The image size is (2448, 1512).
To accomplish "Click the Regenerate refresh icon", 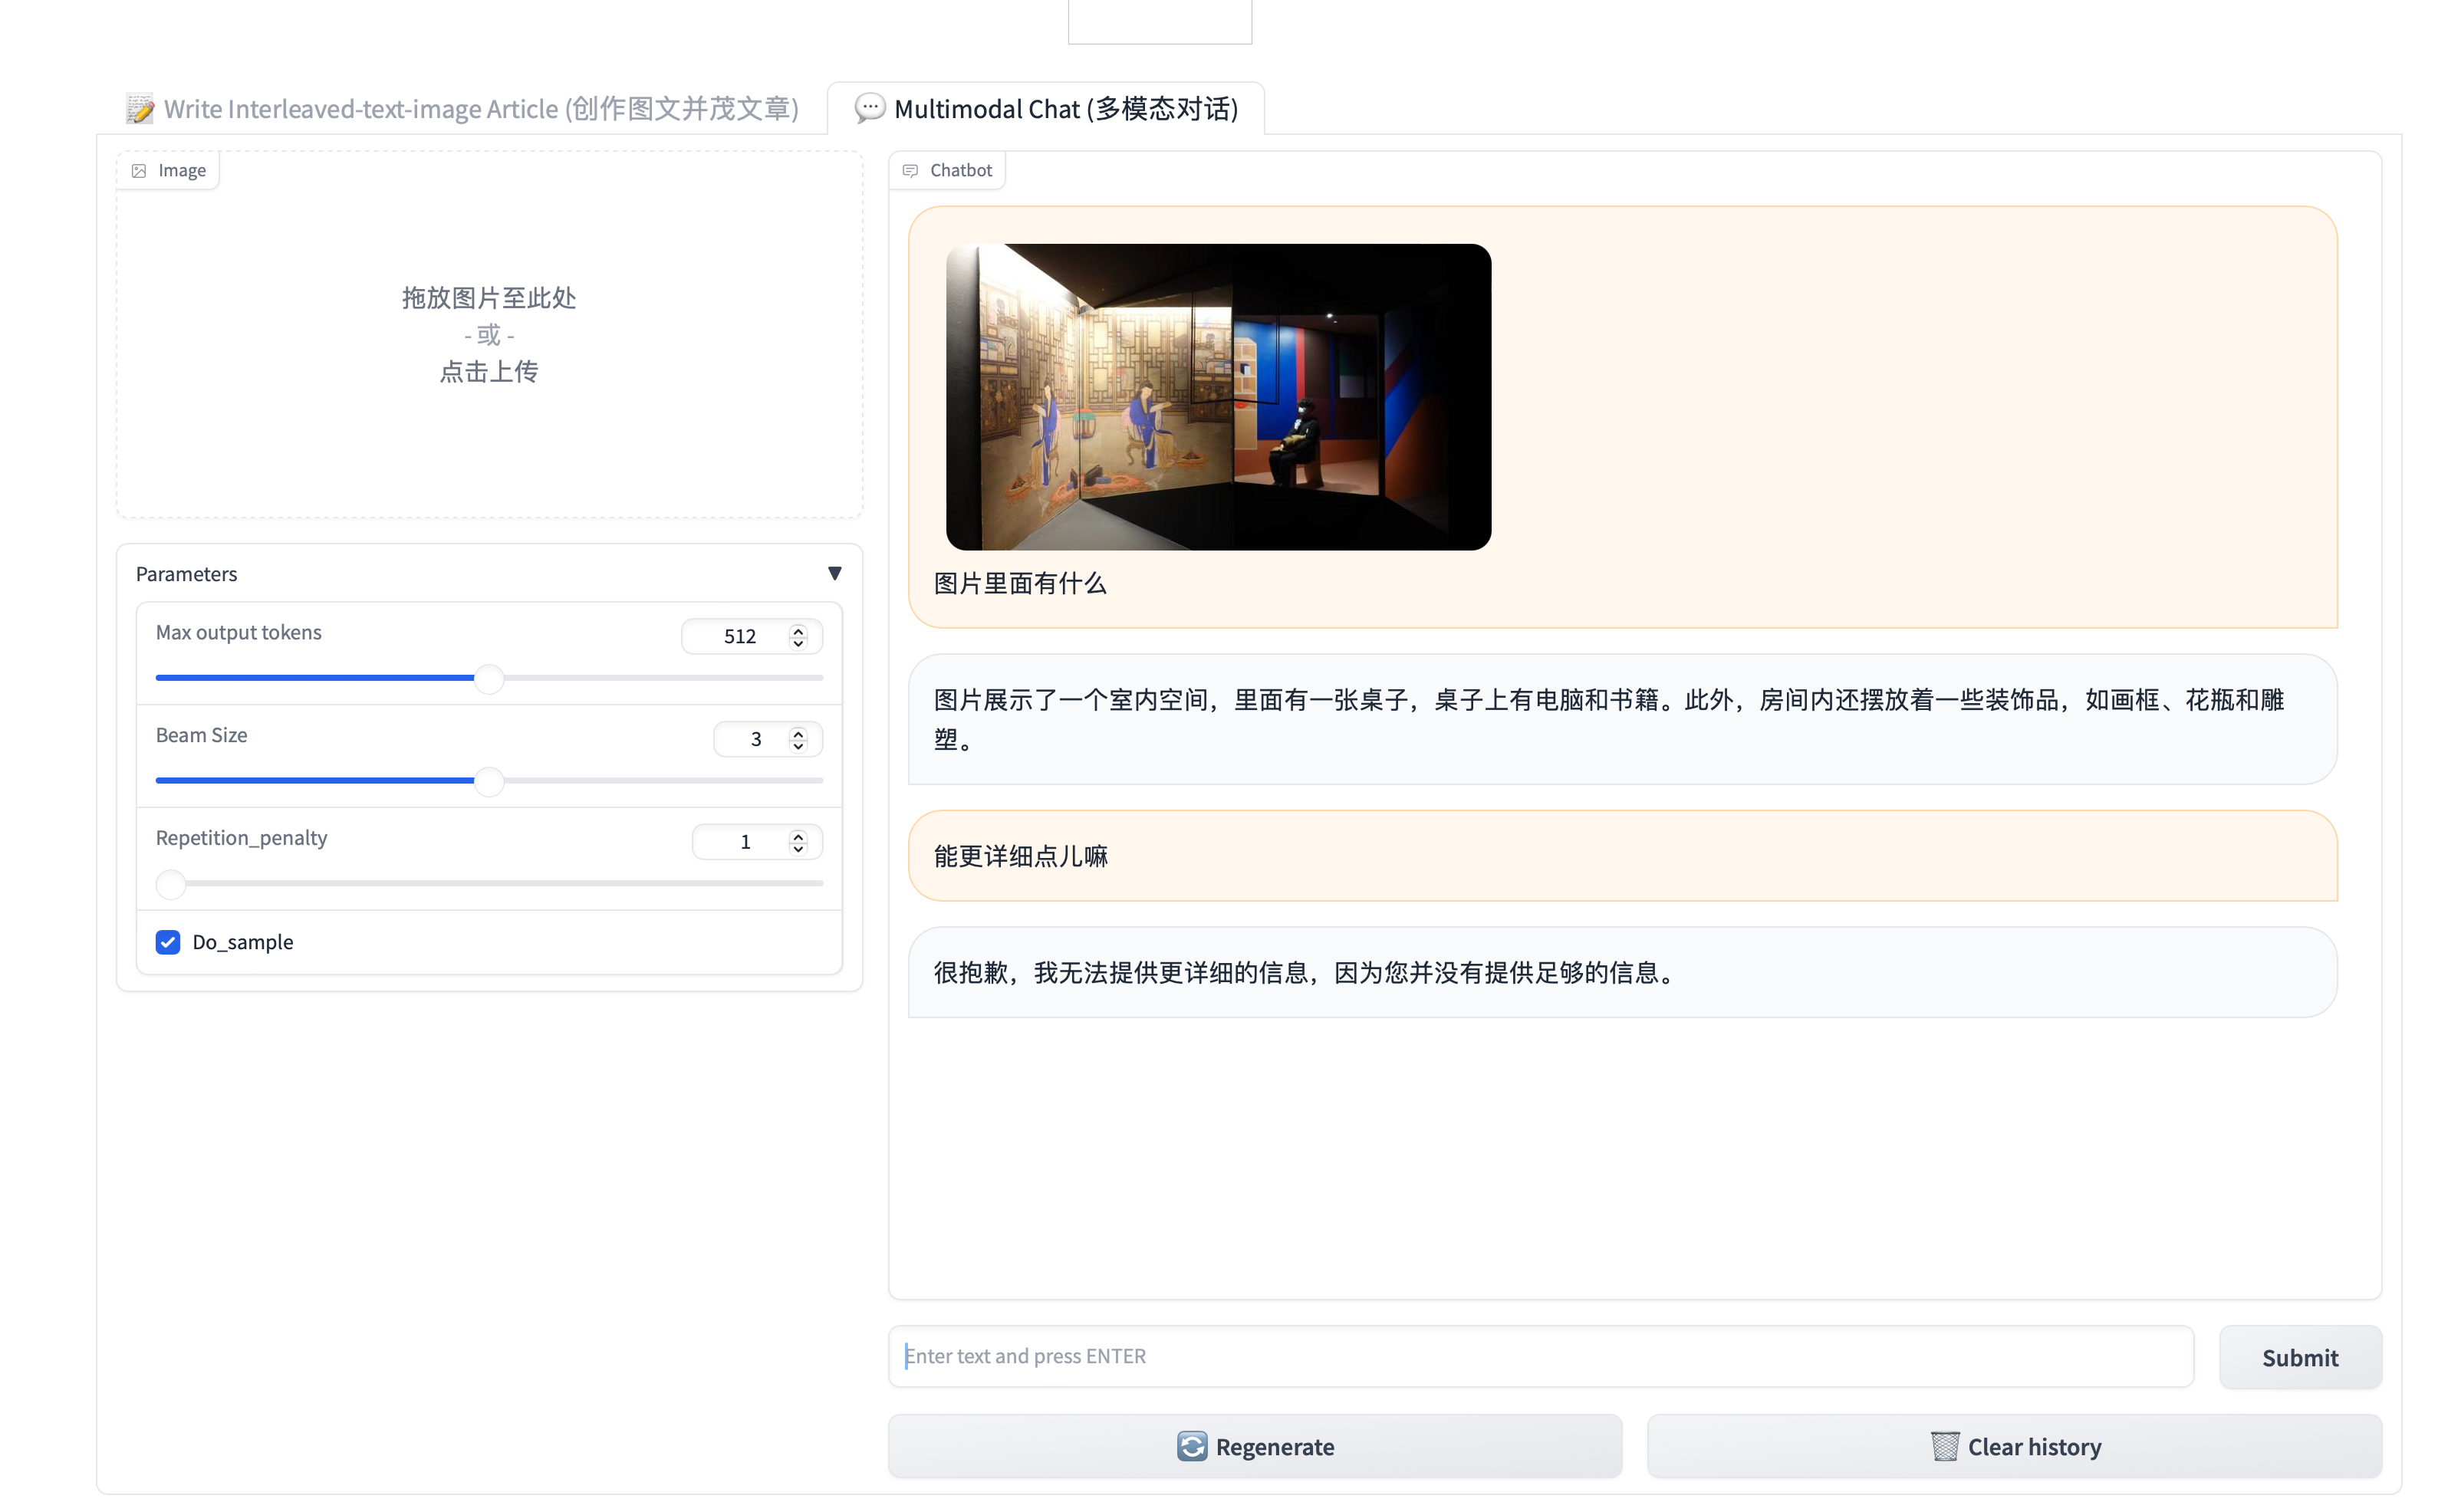I will [x=1191, y=1446].
